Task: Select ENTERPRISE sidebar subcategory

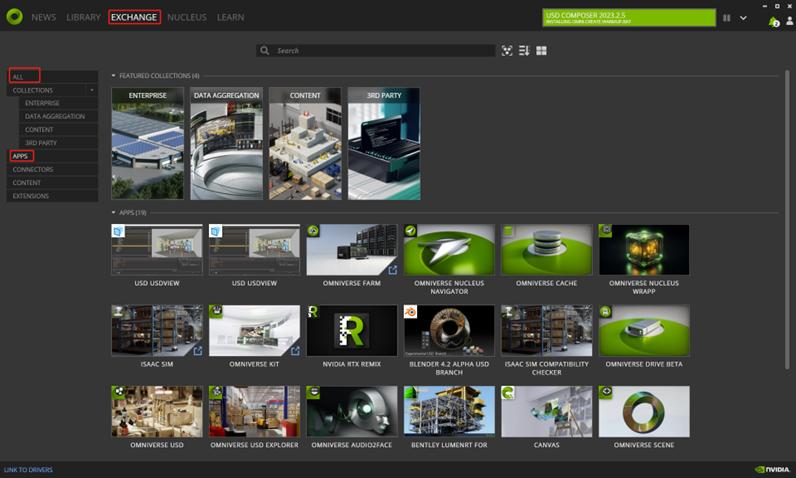Action: pyautogui.click(x=58, y=103)
